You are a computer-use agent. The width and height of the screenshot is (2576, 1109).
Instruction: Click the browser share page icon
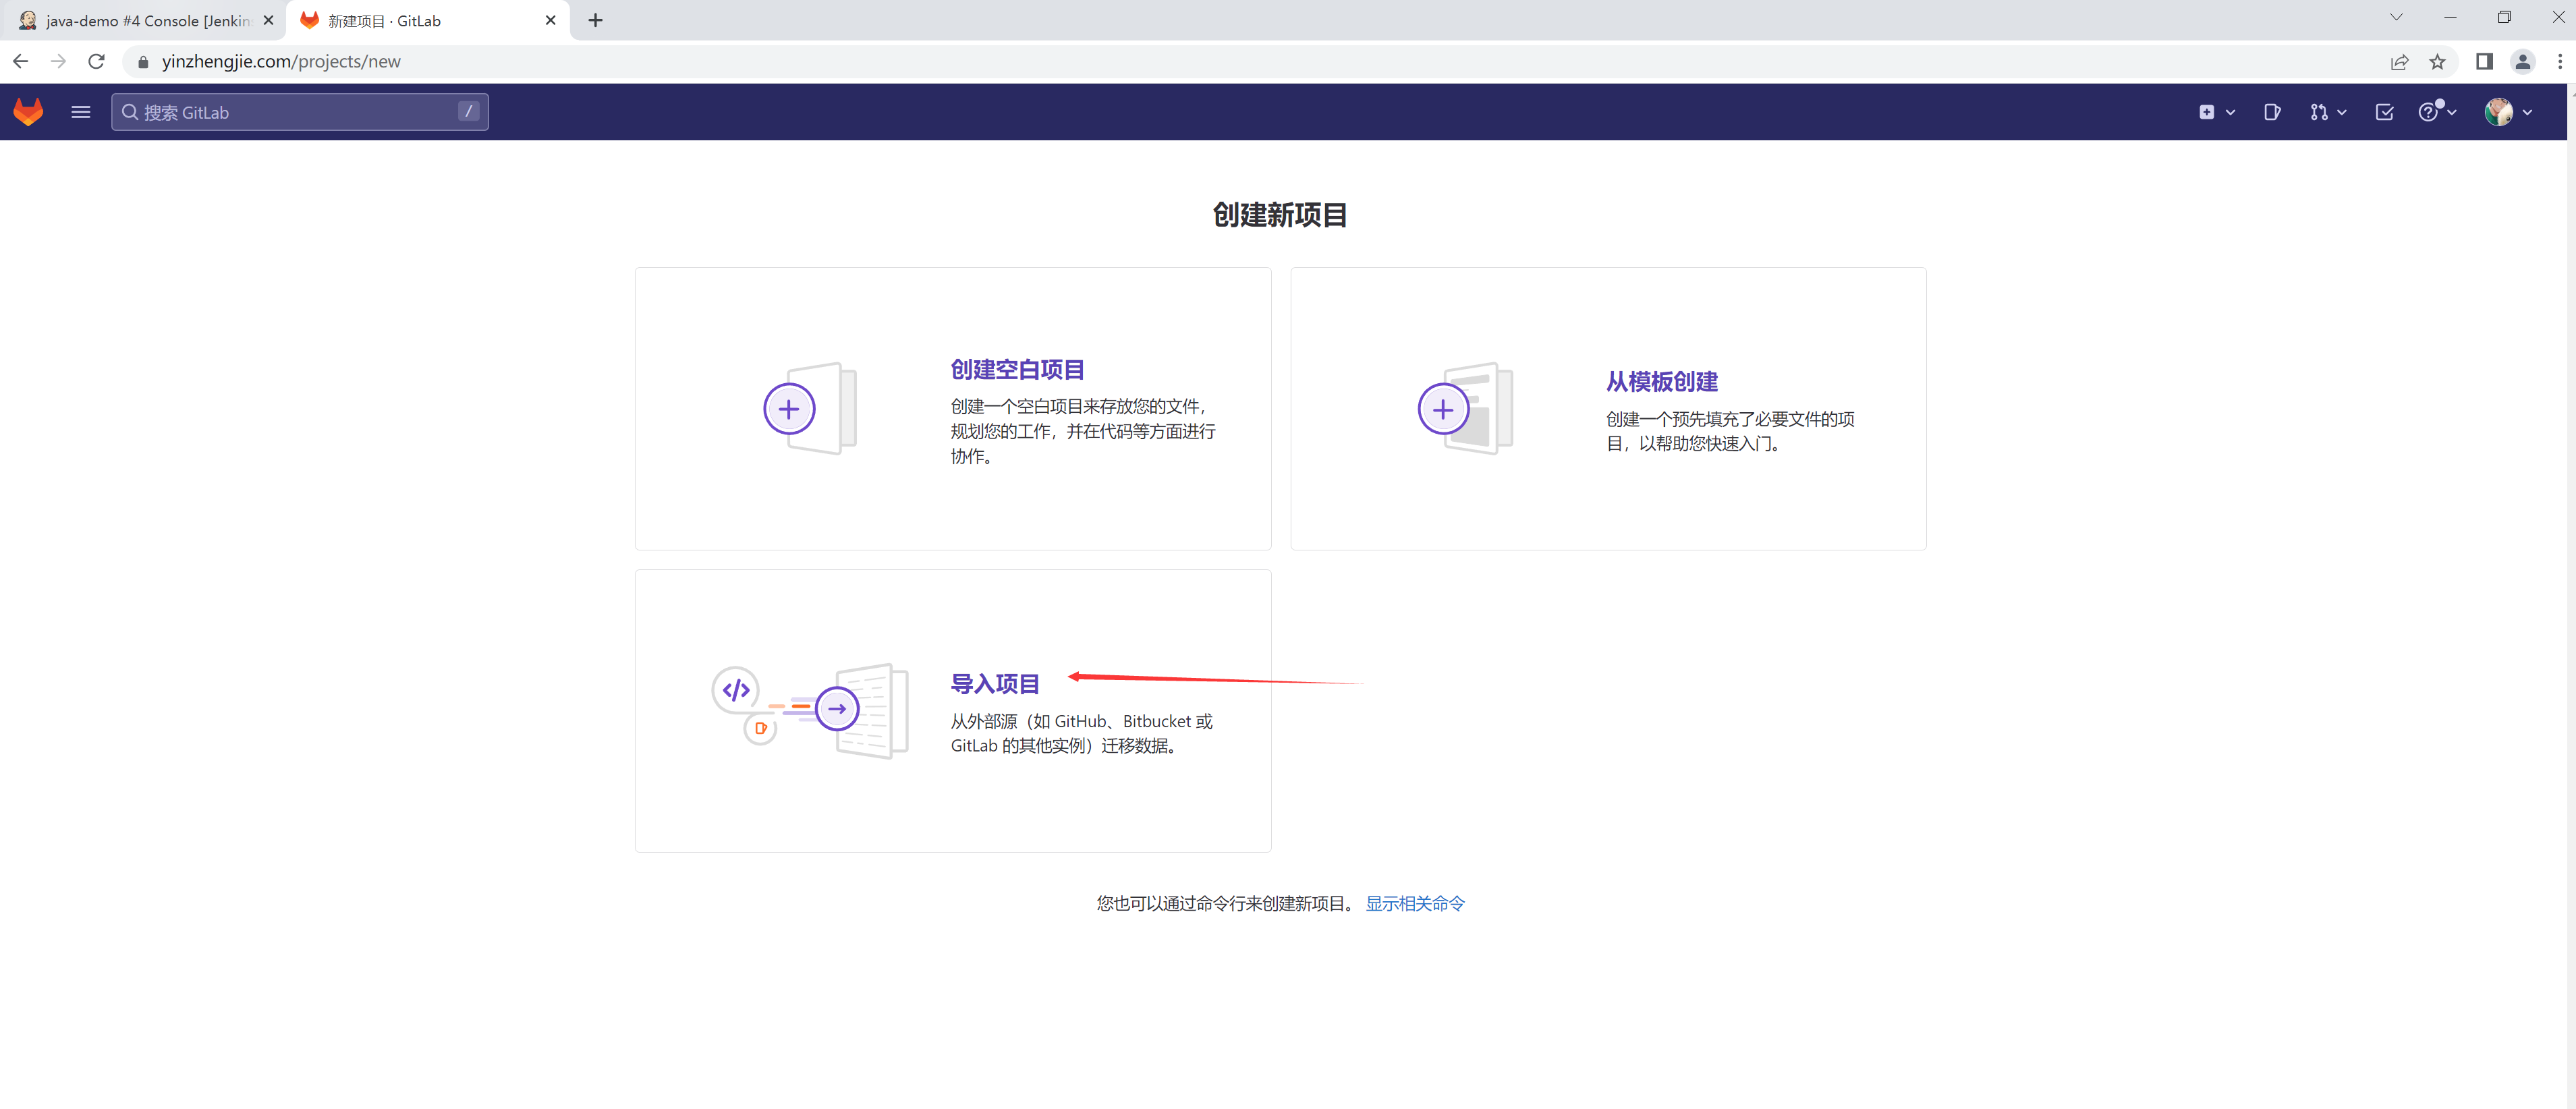tap(2399, 62)
